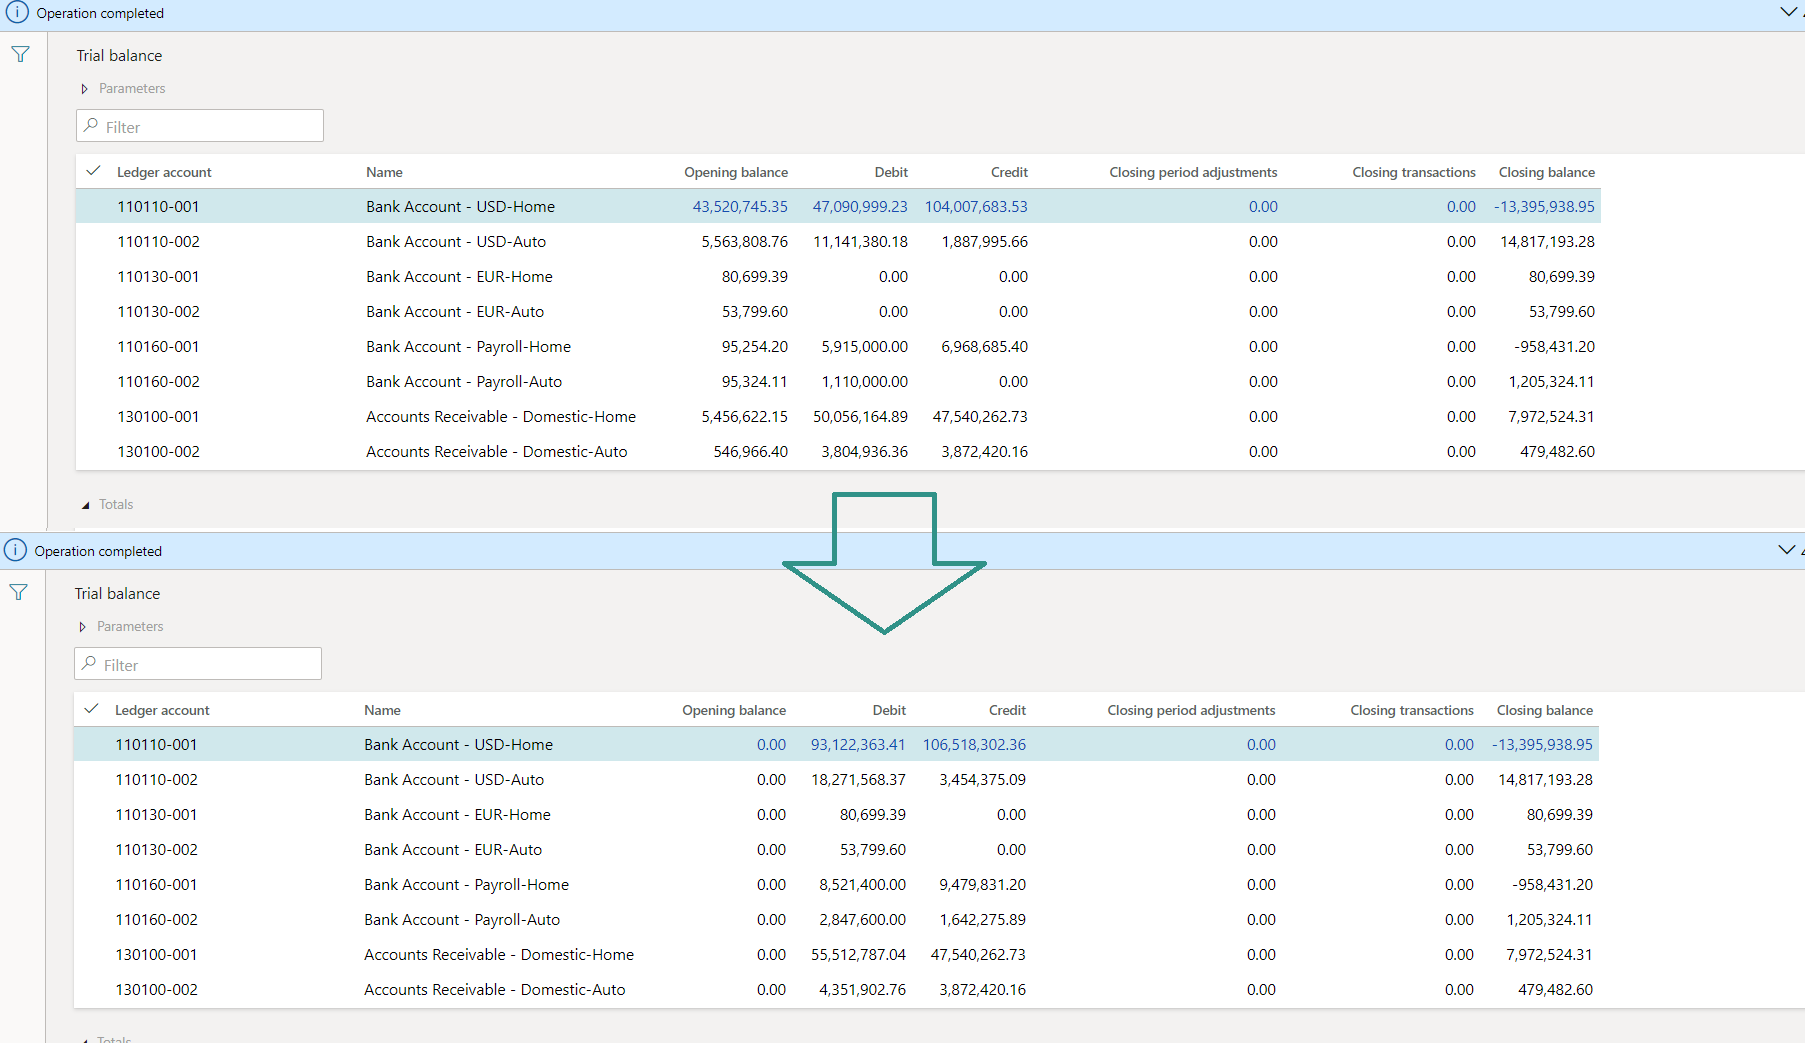Open filter pane icon in upper Trial balance

pyautogui.click(x=20, y=54)
